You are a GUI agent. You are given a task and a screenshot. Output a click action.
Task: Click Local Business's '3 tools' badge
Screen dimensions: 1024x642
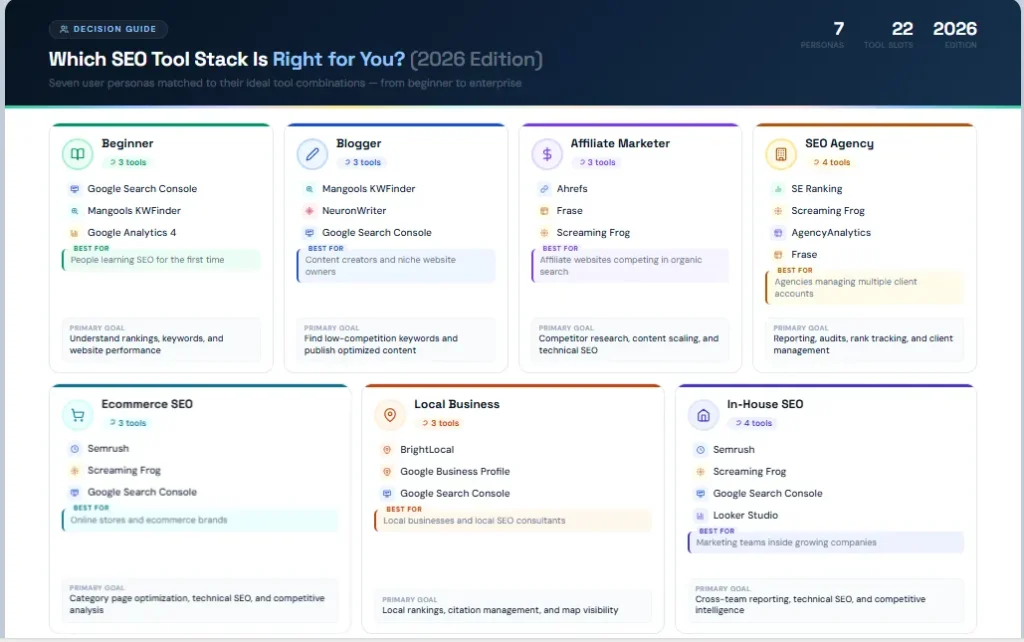click(x=441, y=423)
